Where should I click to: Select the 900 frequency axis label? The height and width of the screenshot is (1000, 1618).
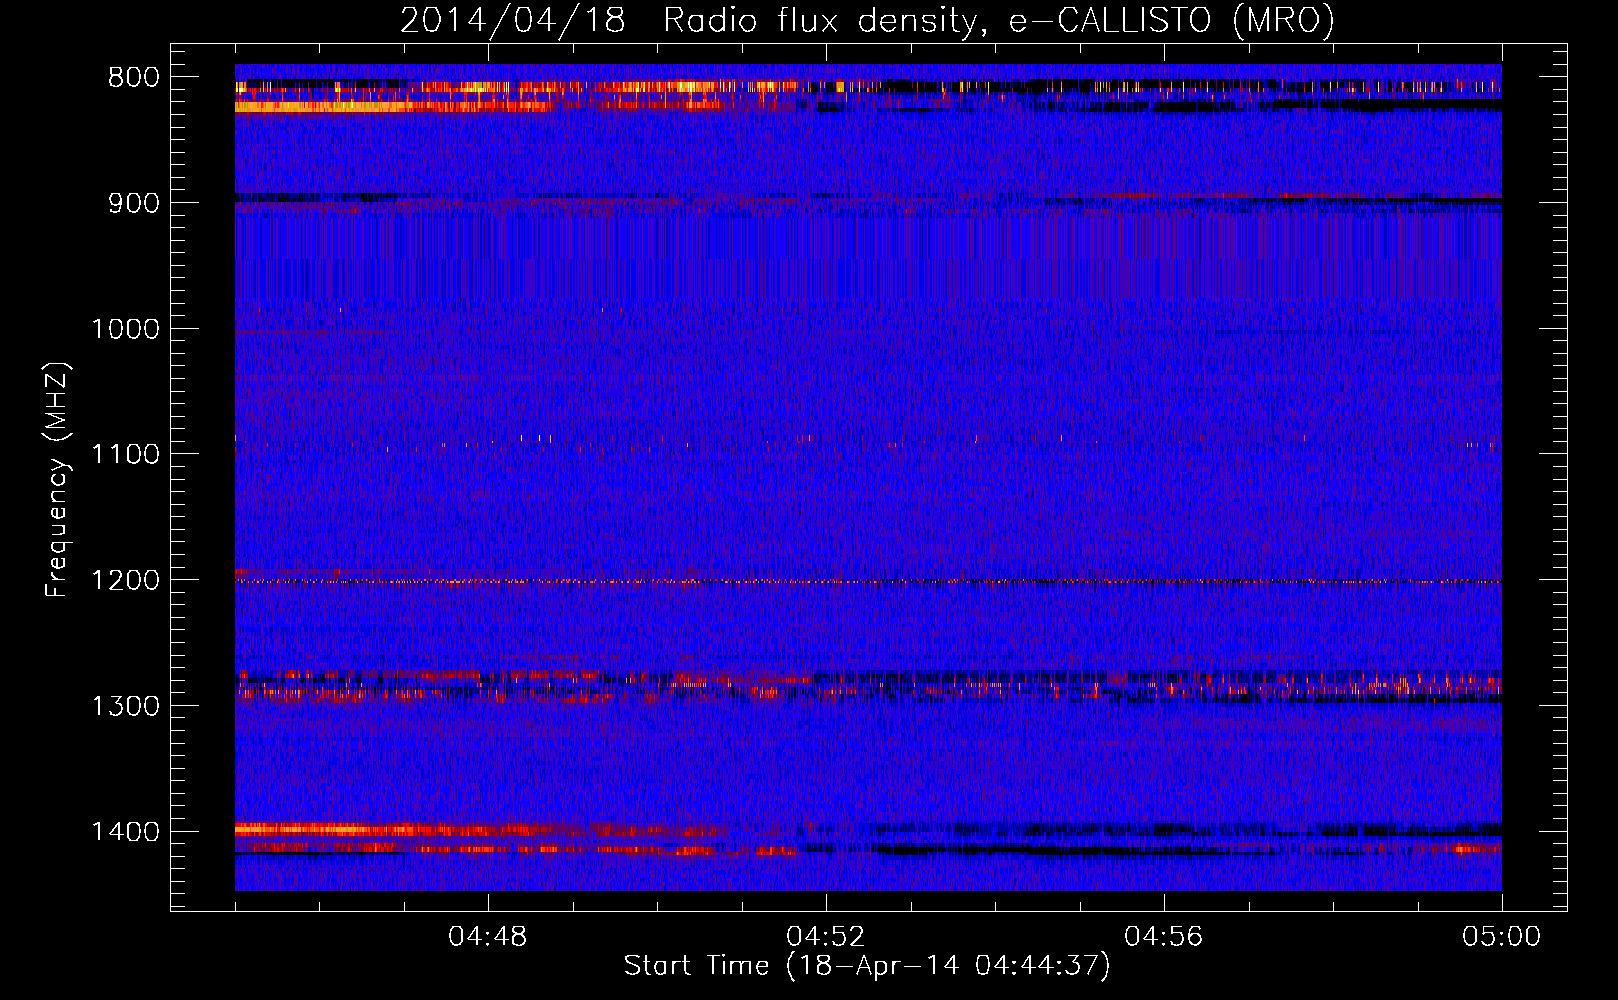(134, 203)
